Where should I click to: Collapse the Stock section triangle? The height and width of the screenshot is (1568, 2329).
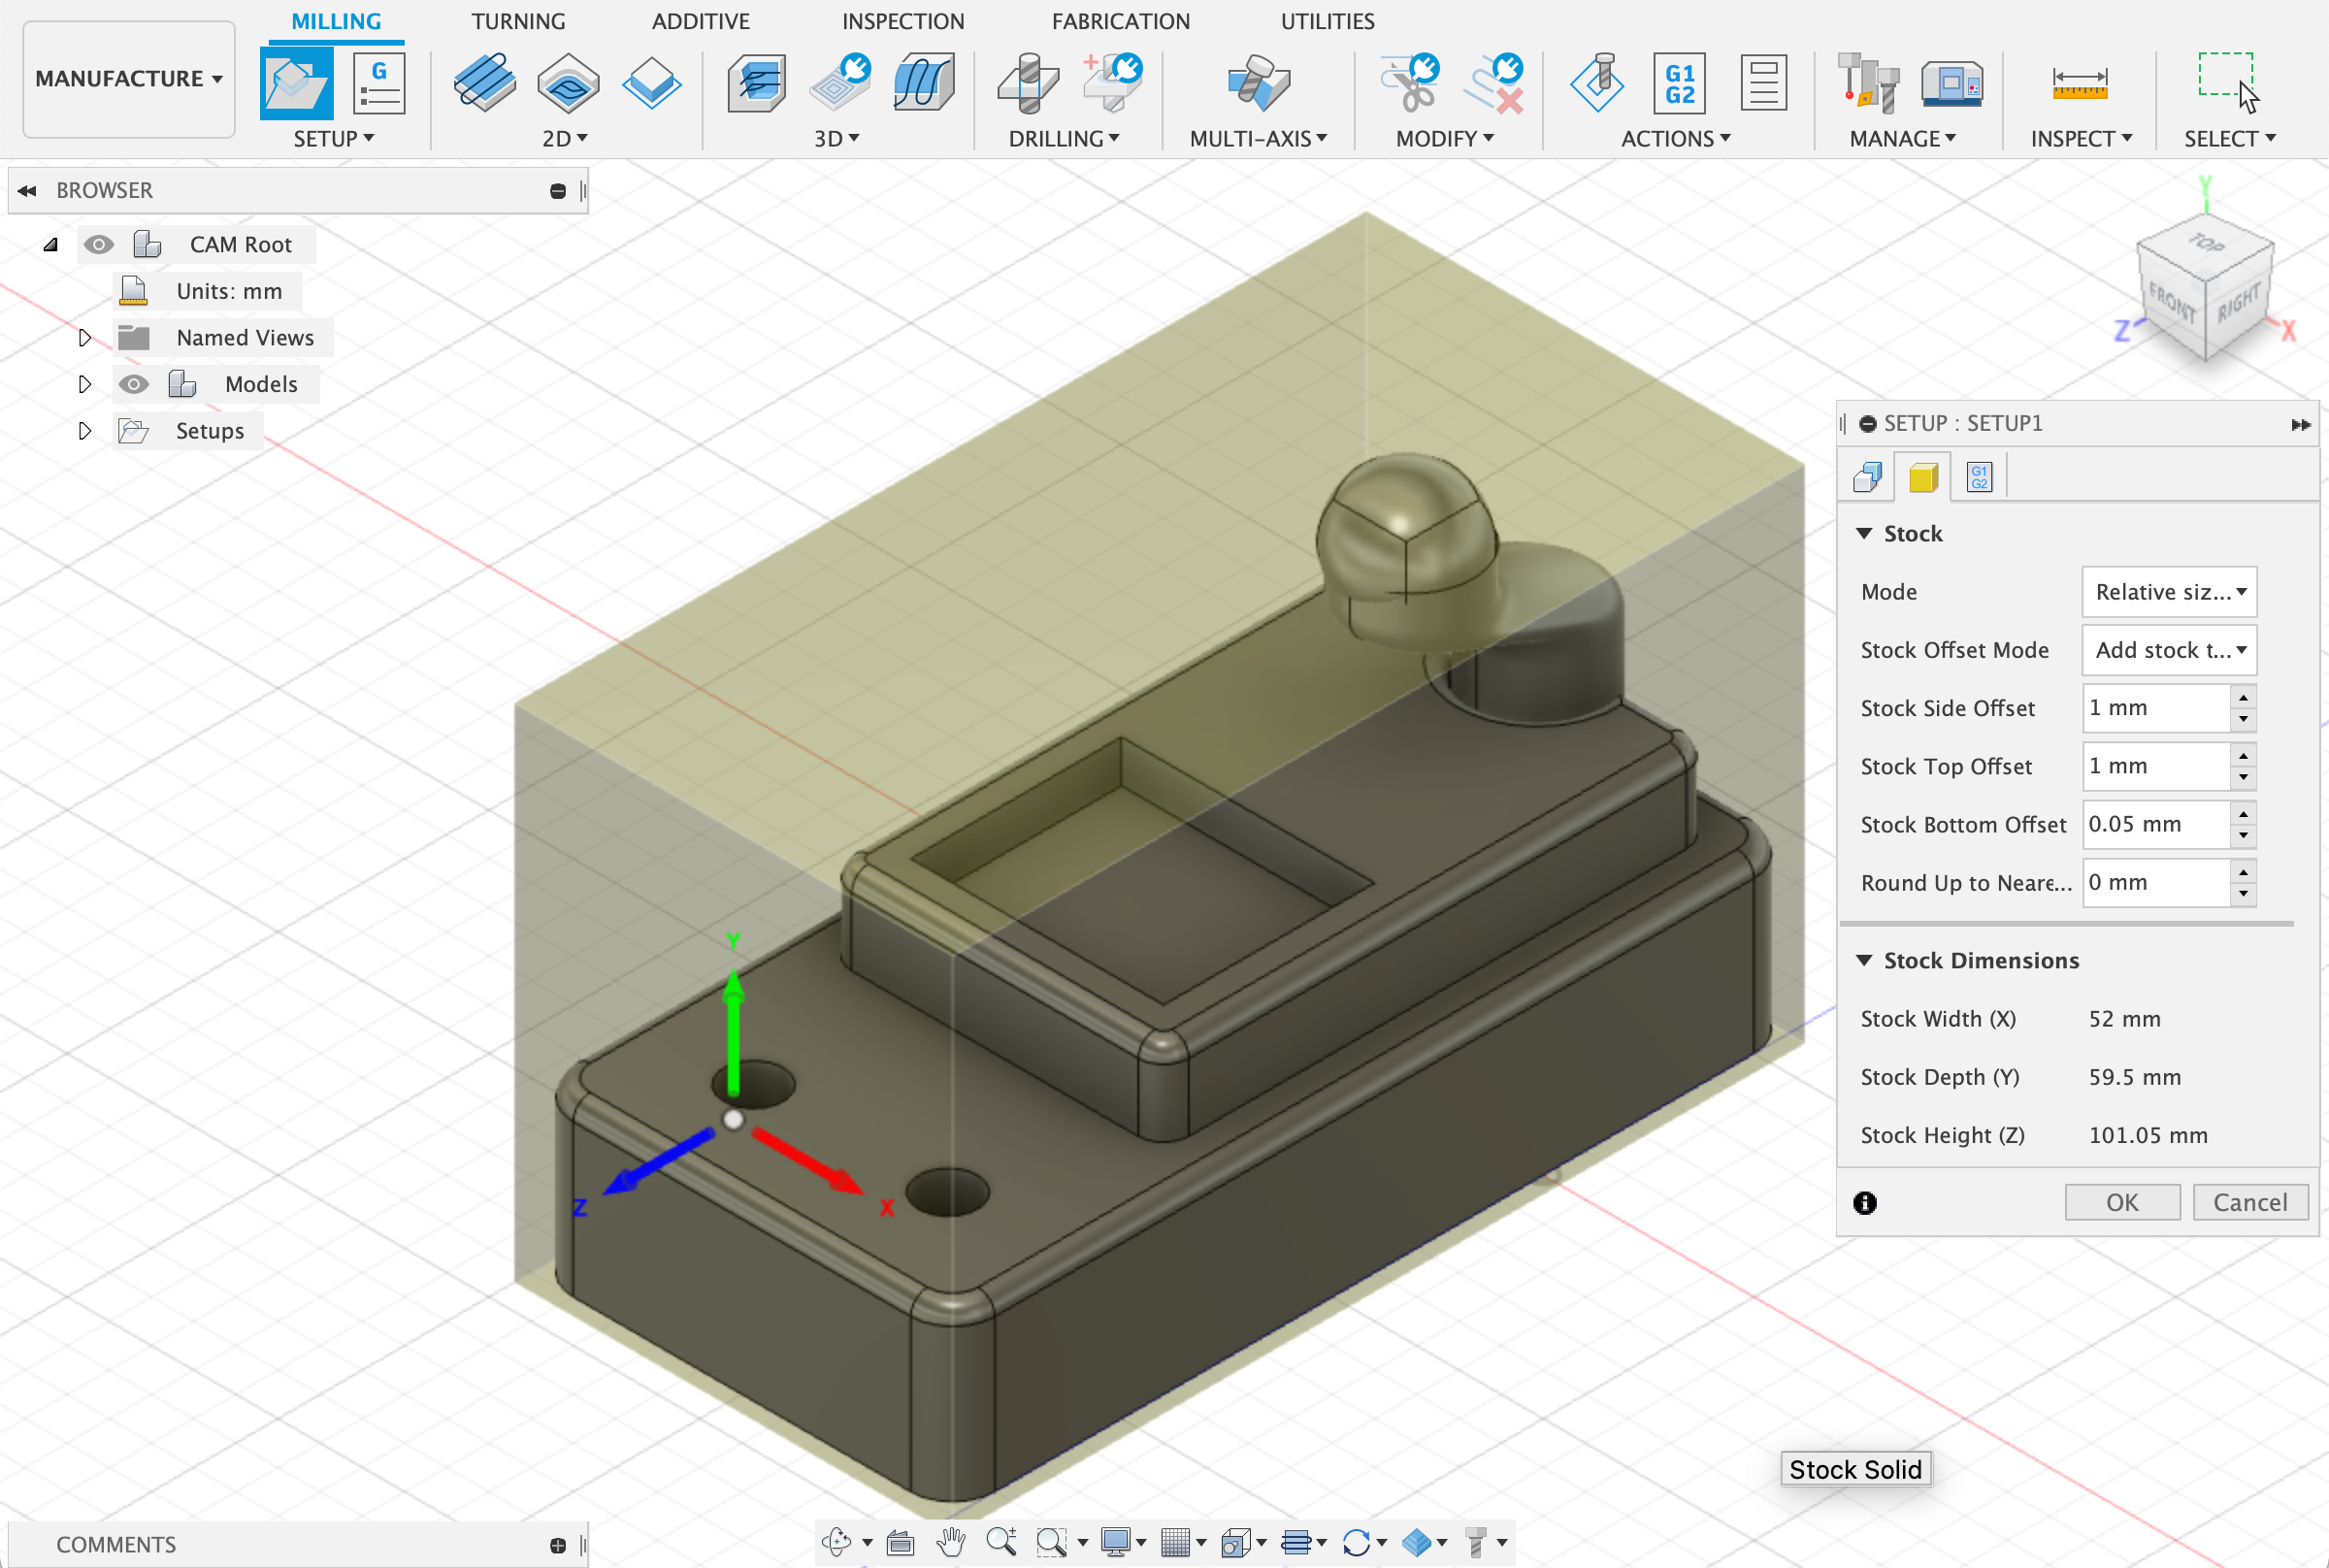coord(1864,533)
